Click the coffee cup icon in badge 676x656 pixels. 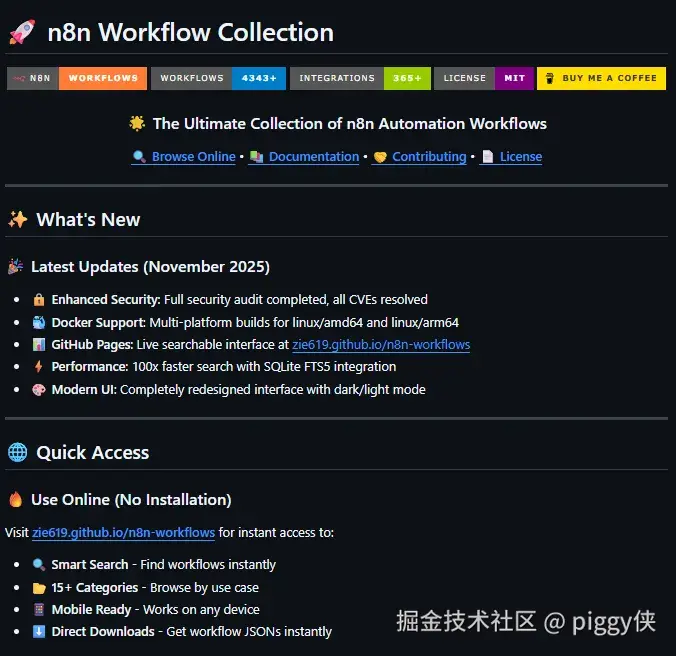(x=549, y=78)
